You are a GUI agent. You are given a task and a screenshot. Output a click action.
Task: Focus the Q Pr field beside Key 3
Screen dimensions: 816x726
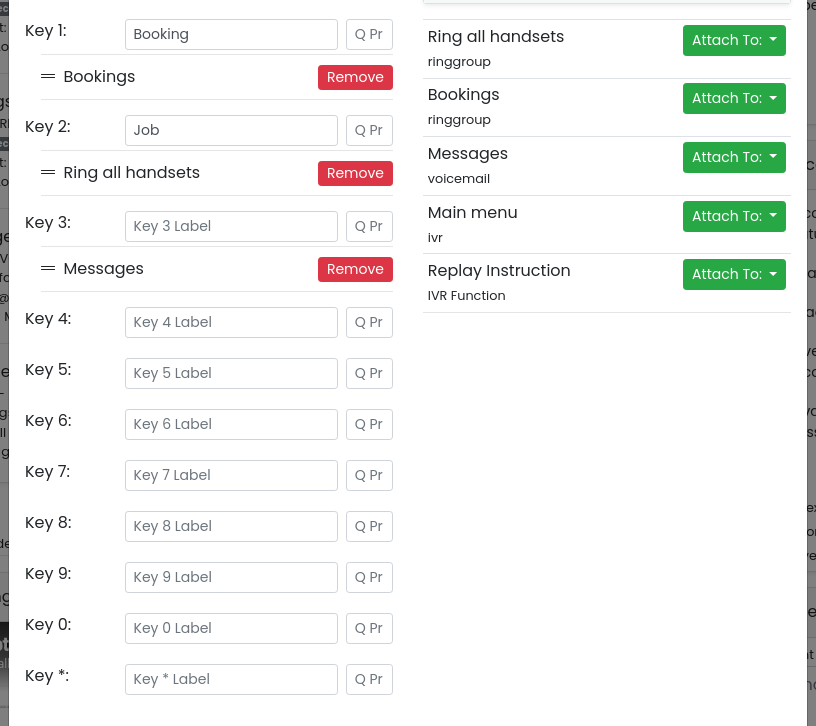coord(369,226)
